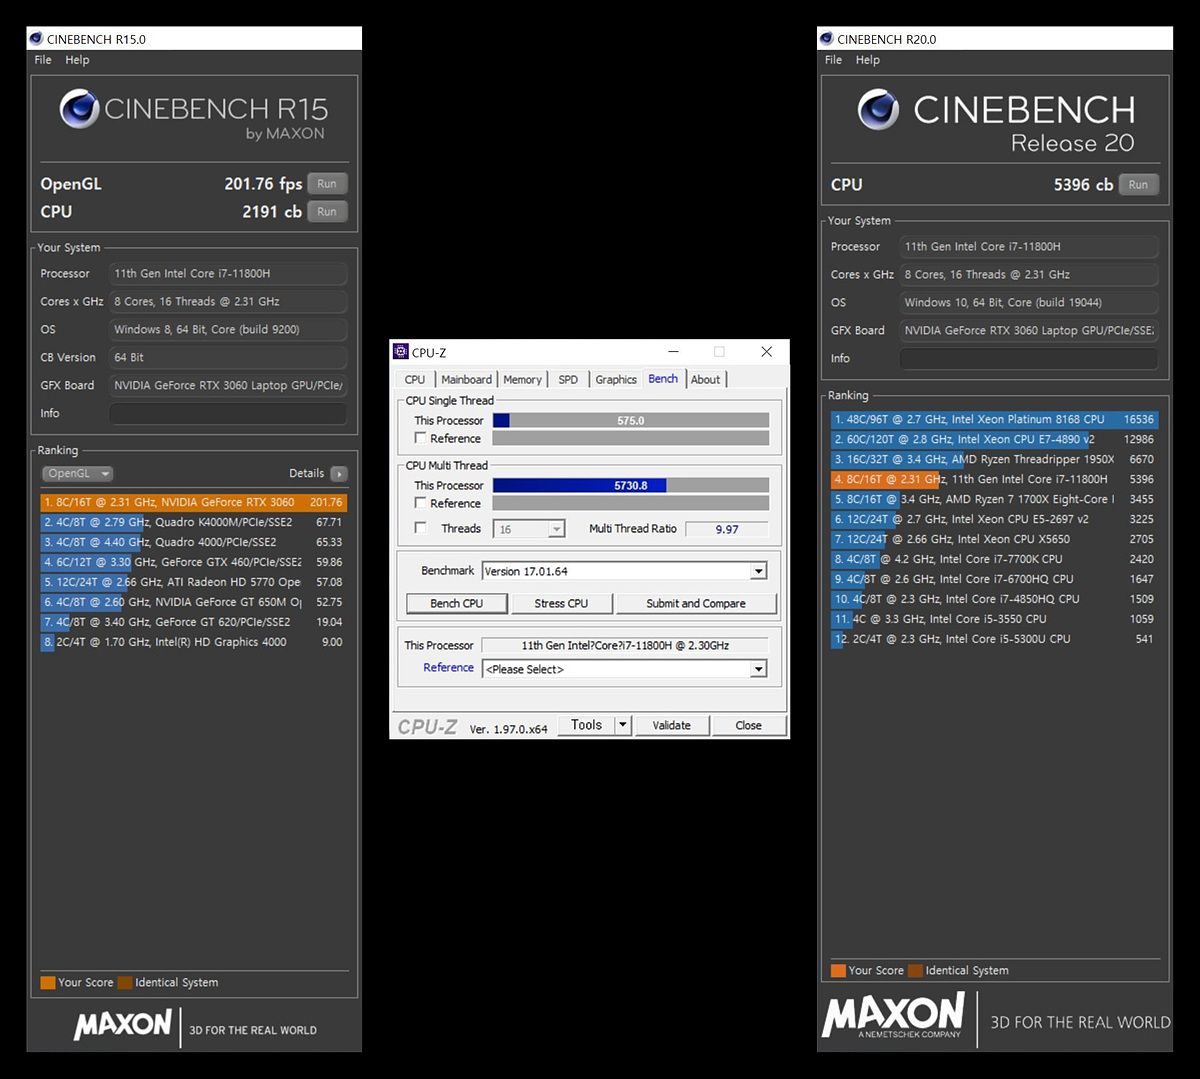Select R20 ranking row Xeon Platinum 8168

coord(994,419)
